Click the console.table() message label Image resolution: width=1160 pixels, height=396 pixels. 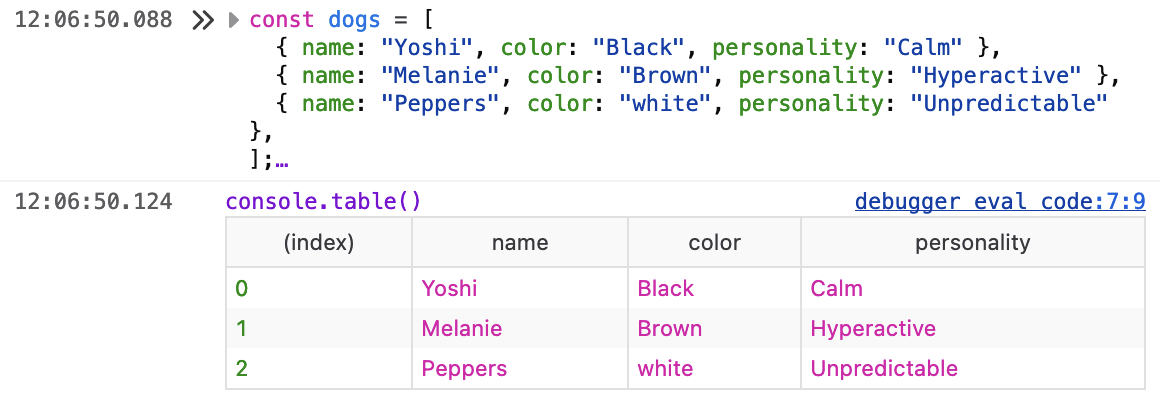tap(323, 201)
